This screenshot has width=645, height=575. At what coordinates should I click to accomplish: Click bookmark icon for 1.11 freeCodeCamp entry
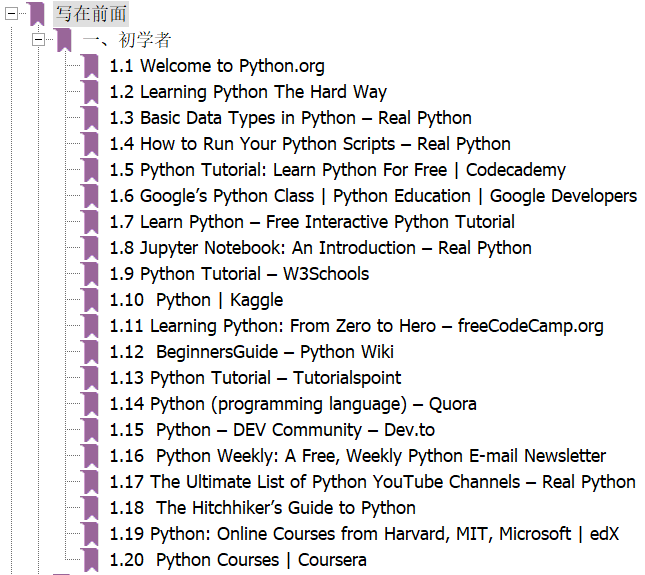pyautogui.click(x=91, y=326)
